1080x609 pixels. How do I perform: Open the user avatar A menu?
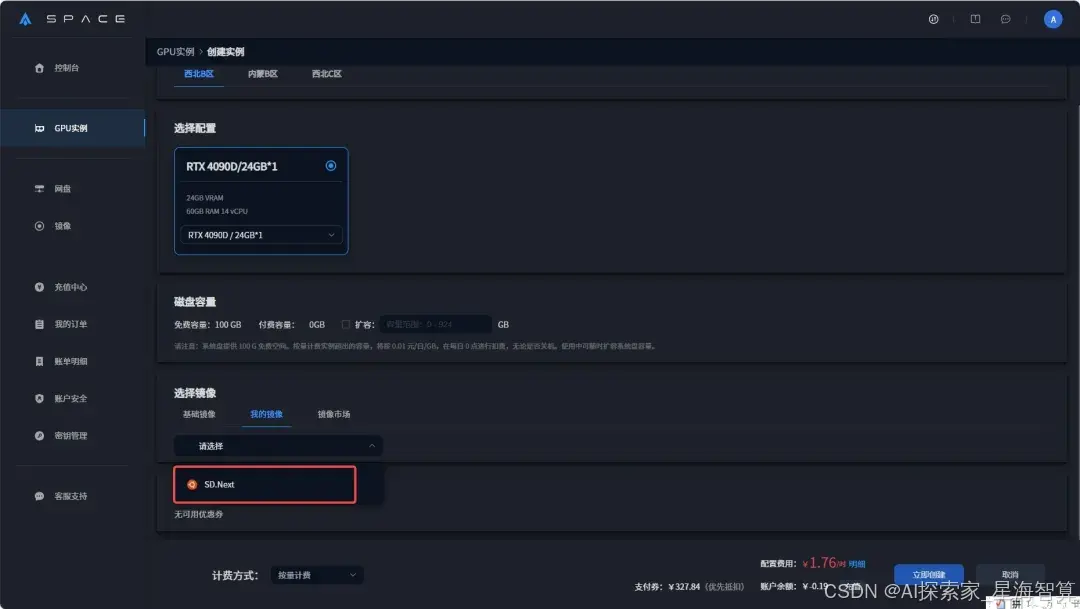[1052, 19]
